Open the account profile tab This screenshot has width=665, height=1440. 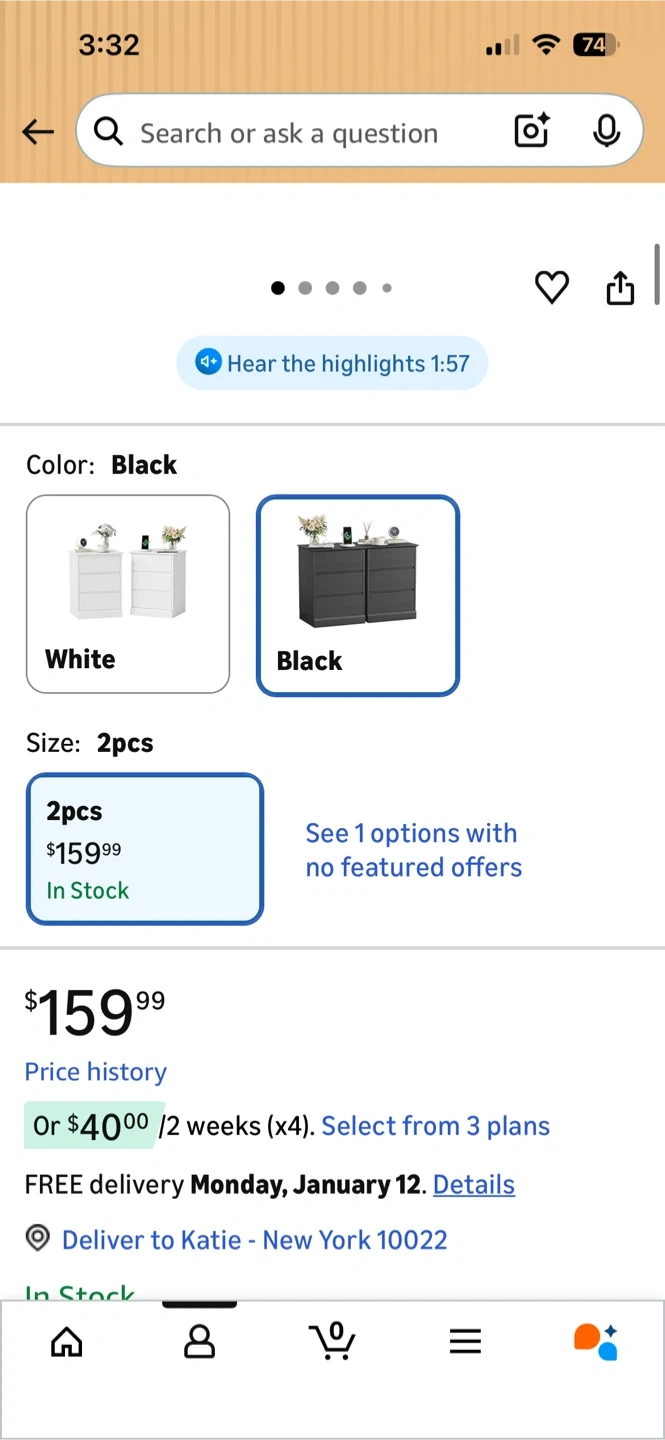click(x=199, y=1342)
